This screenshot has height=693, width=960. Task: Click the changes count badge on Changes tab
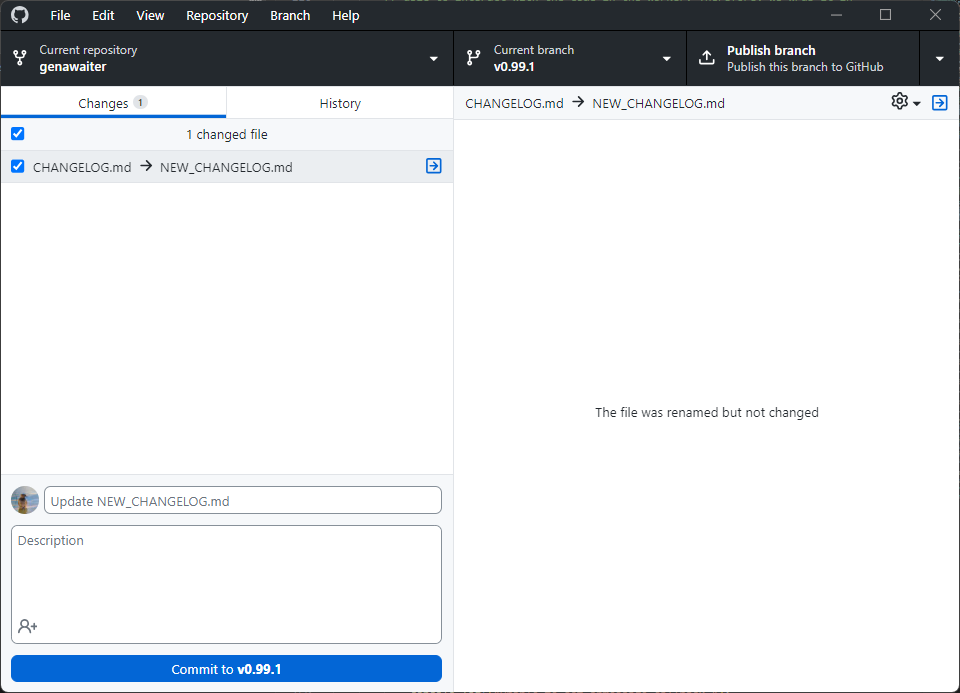(x=140, y=102)
